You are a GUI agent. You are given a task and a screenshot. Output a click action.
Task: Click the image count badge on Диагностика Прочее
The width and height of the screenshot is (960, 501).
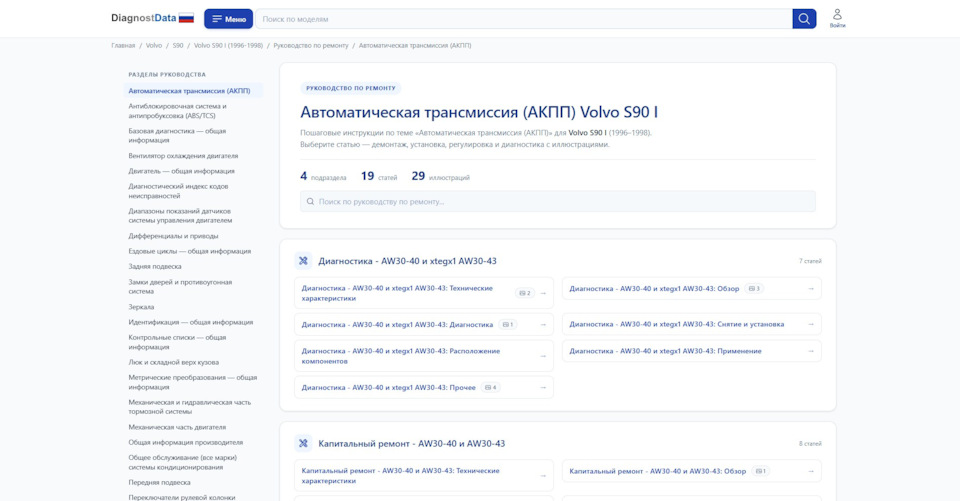coord(490,387)
